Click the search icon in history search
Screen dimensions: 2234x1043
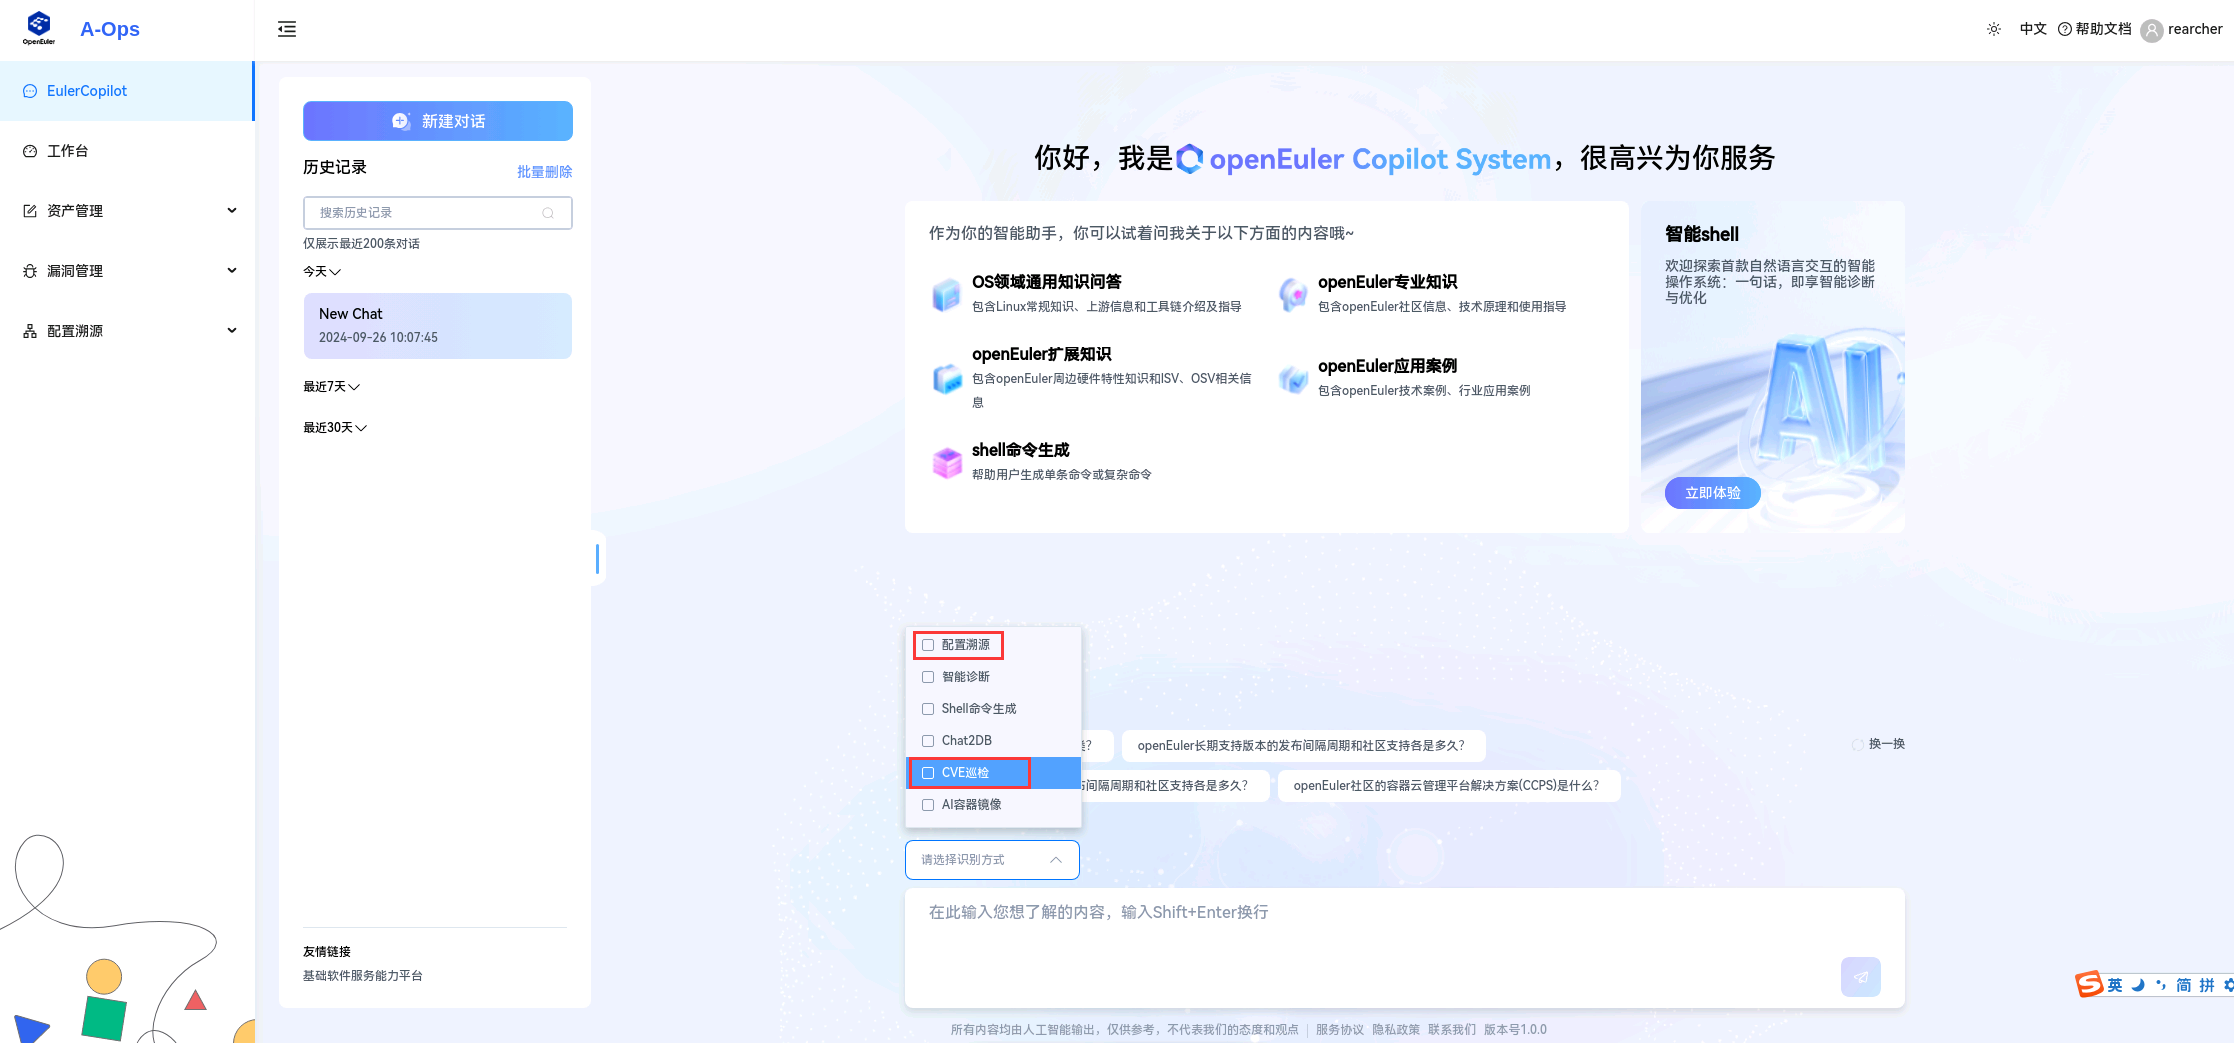click(548, 213)
